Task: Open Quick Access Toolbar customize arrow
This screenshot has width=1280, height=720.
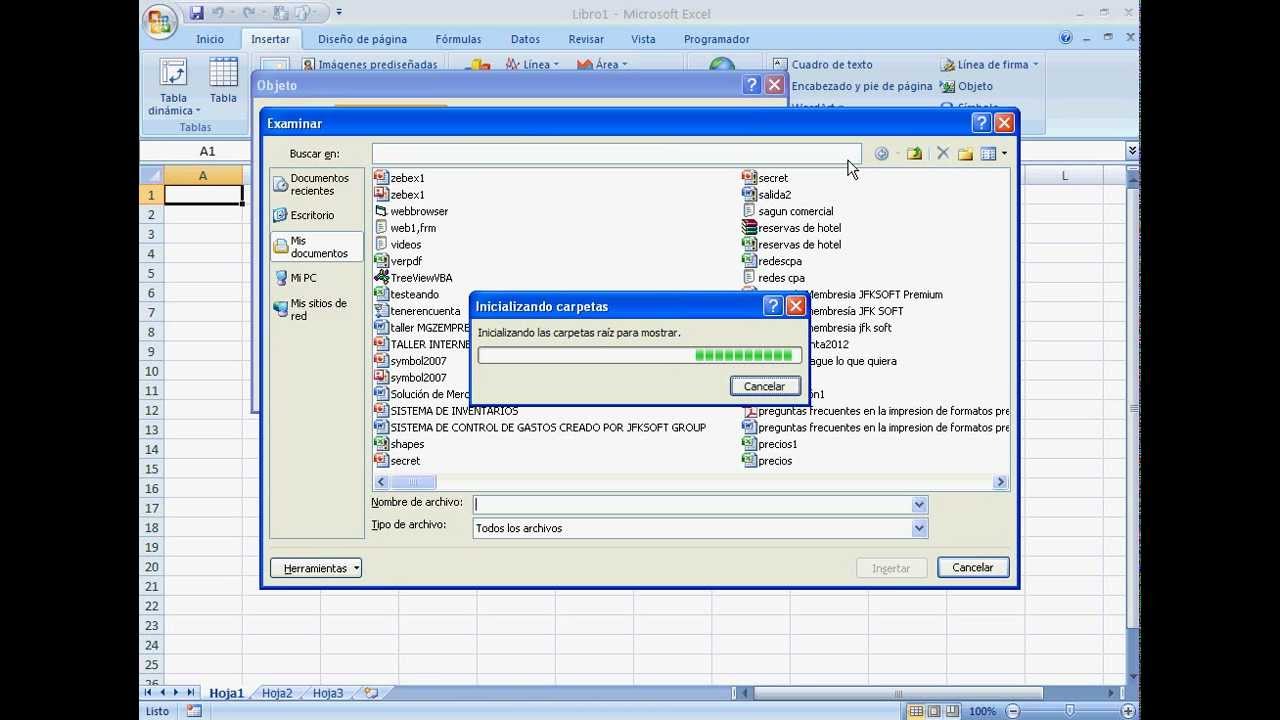Action: pyautogui.click(x=339, y=13)
